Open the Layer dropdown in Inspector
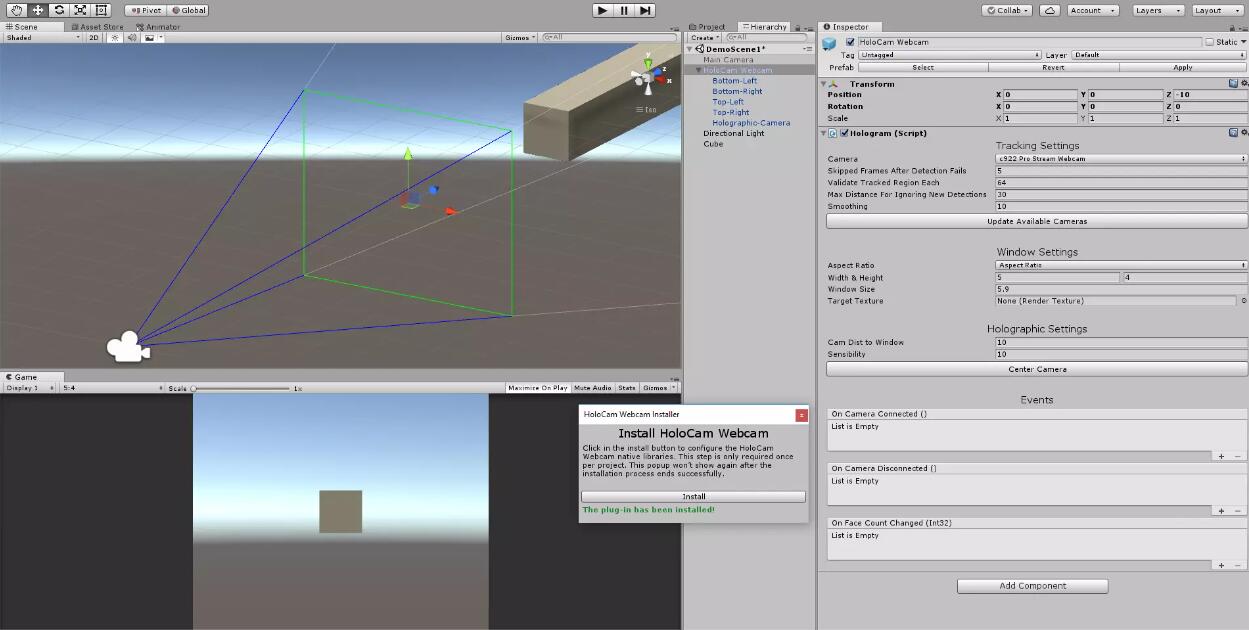The height and width of the screenshot is (630, 1249). (x=1159, y=55)
